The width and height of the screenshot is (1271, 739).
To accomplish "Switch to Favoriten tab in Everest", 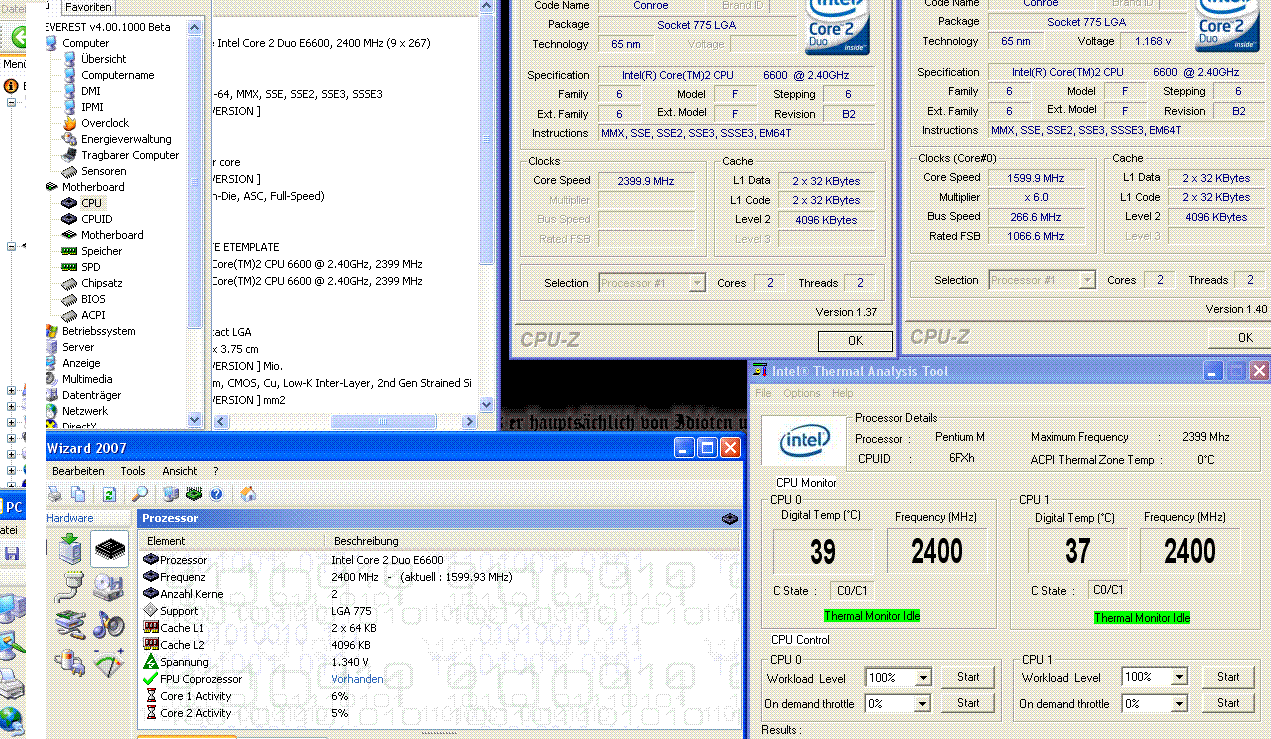I will pos(88,7).
